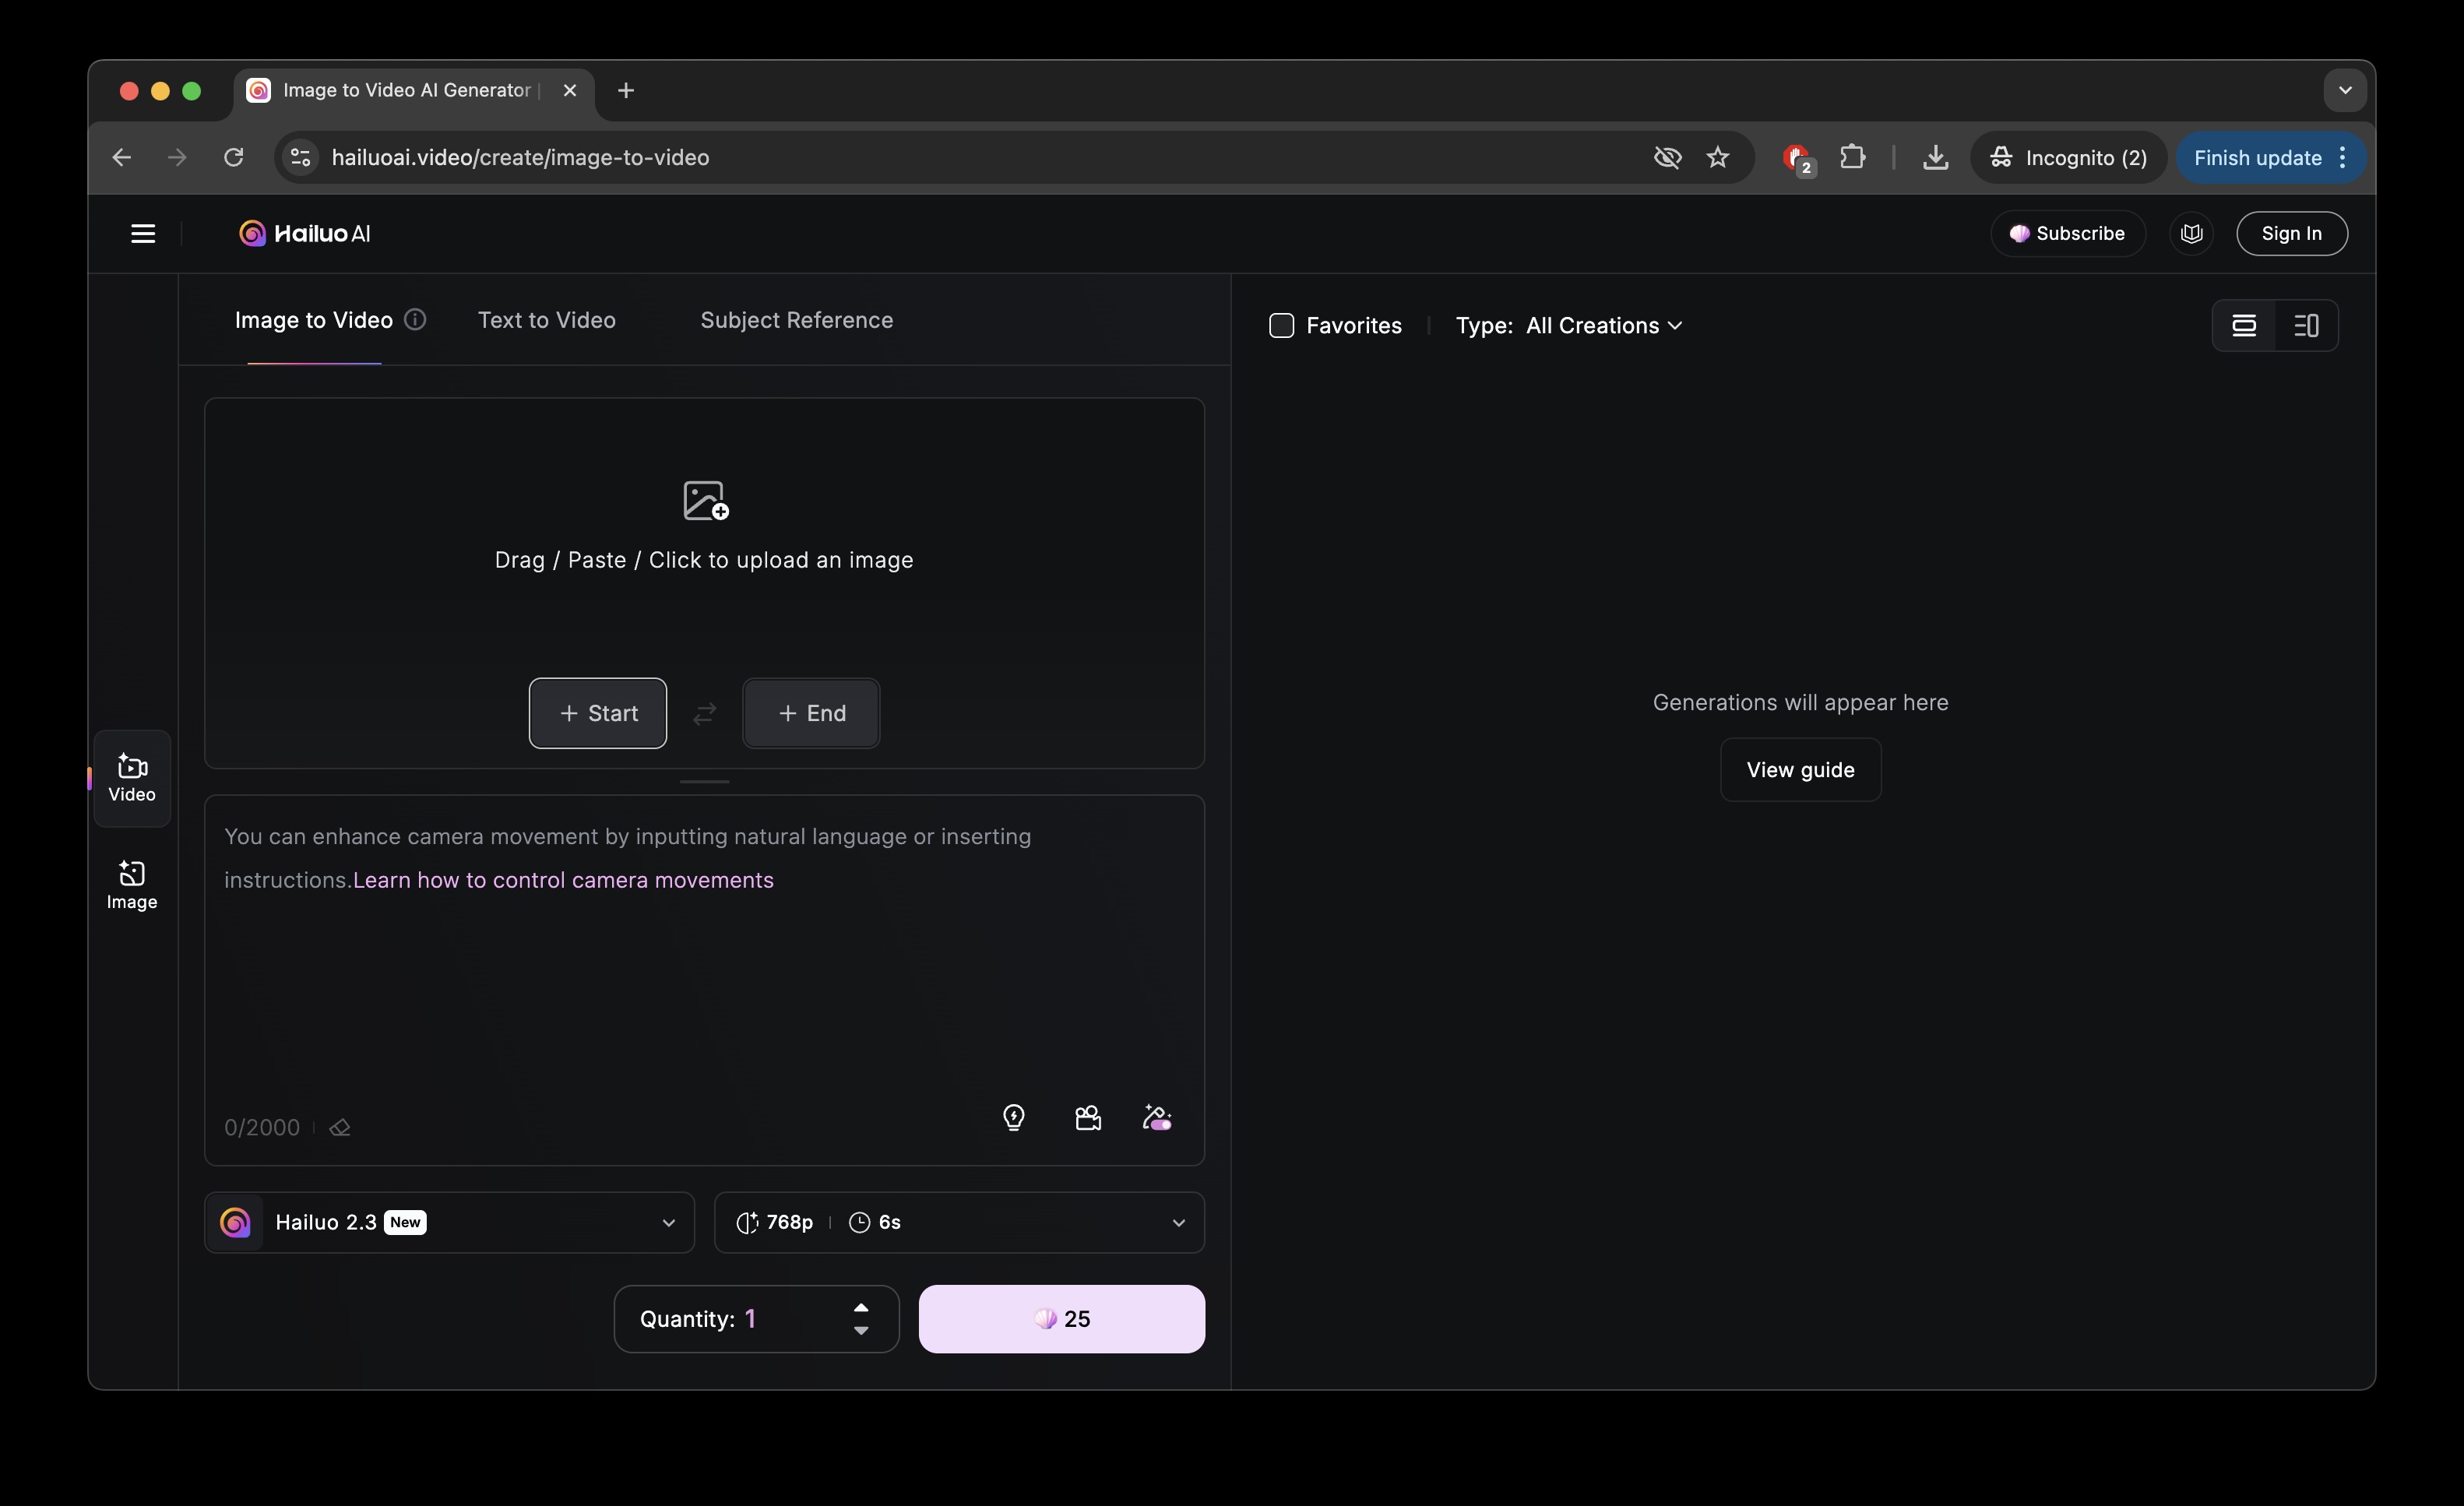Check the Favorites filter checkbox

(1281, 325)
